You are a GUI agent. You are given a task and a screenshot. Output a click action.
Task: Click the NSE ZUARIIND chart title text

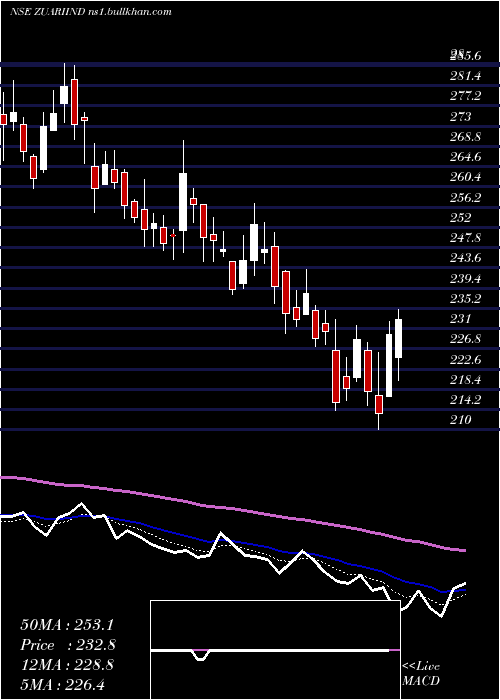coord(91,12)
